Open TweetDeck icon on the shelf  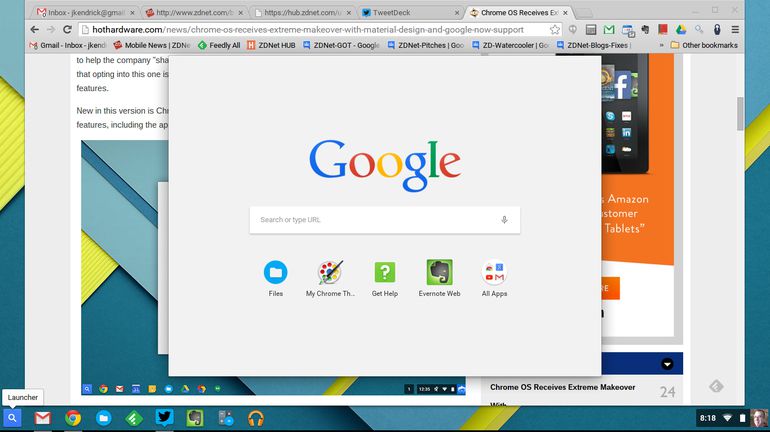165,418
